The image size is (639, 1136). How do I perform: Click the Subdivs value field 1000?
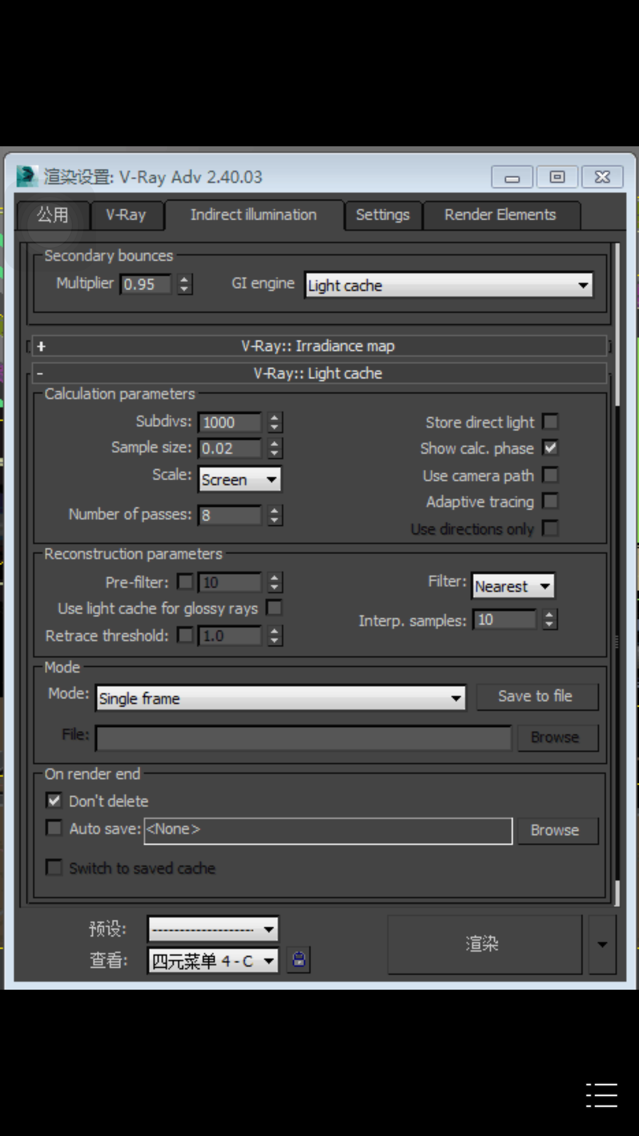pos(230,422)
